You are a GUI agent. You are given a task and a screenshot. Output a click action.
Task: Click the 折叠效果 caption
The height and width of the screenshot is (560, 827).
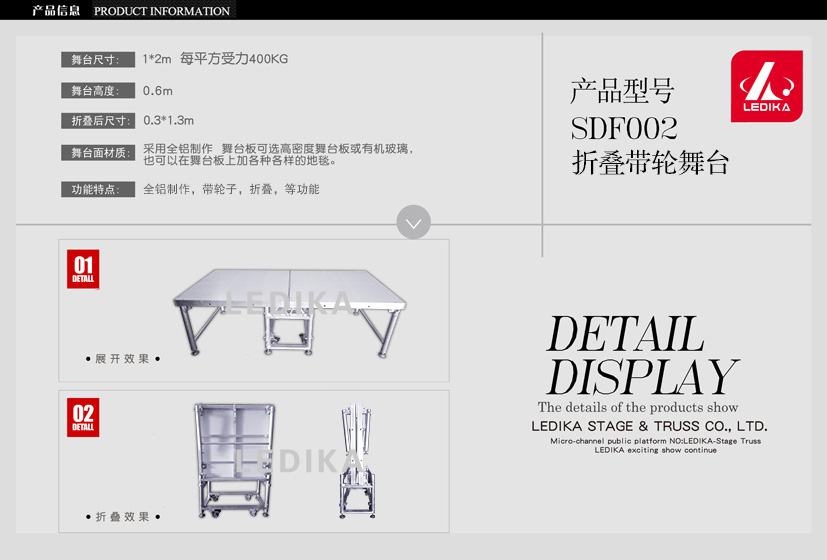click(x=122, y=517)
